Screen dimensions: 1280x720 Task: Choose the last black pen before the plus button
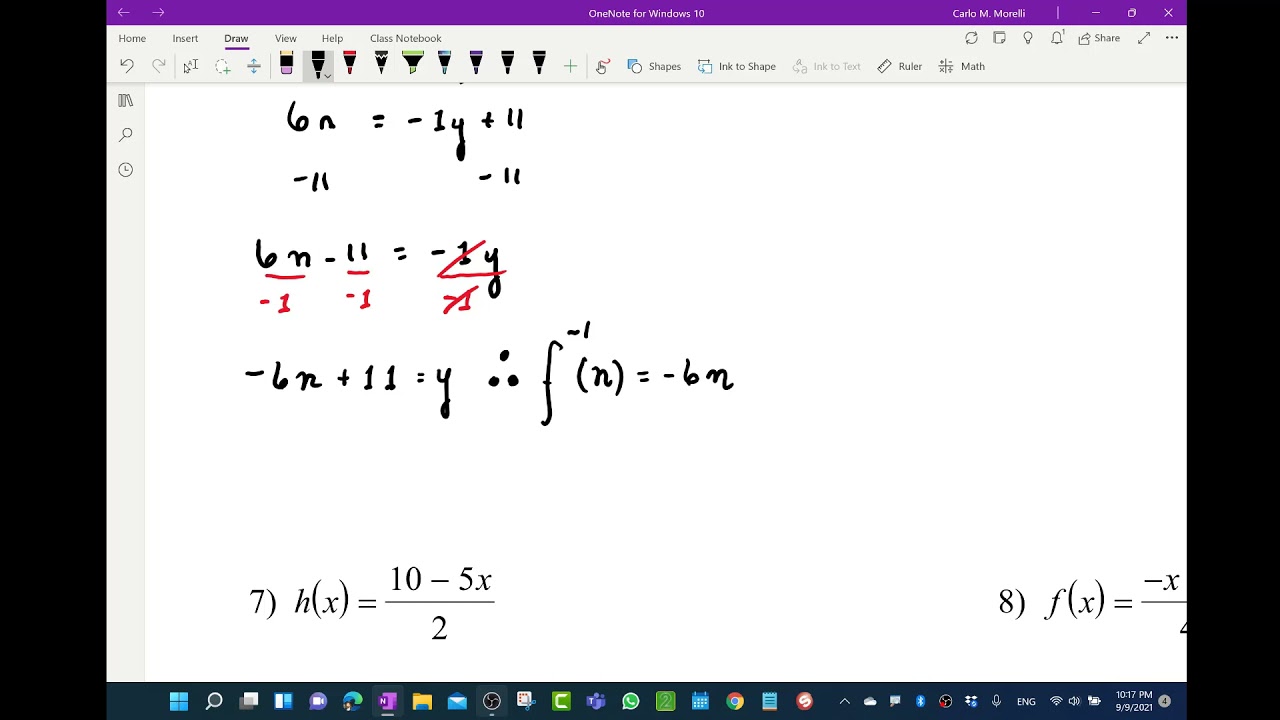539,65
